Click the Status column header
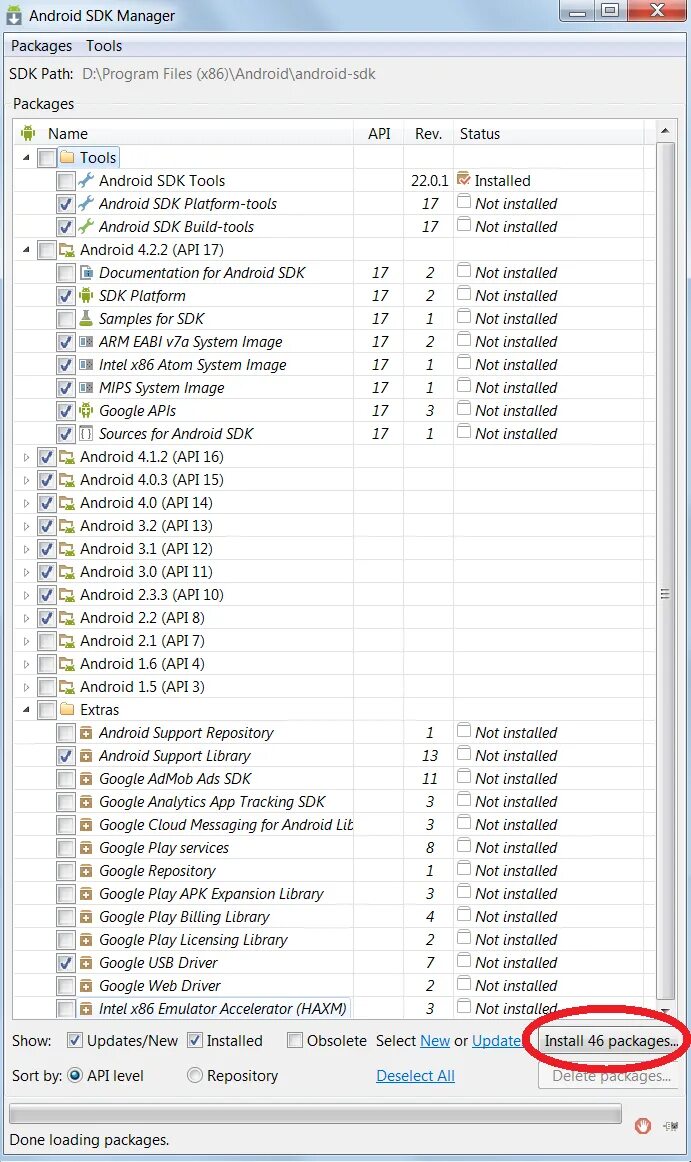Image resolution: width=691 pixels, height=1162 pixels. tap(549, 133)
